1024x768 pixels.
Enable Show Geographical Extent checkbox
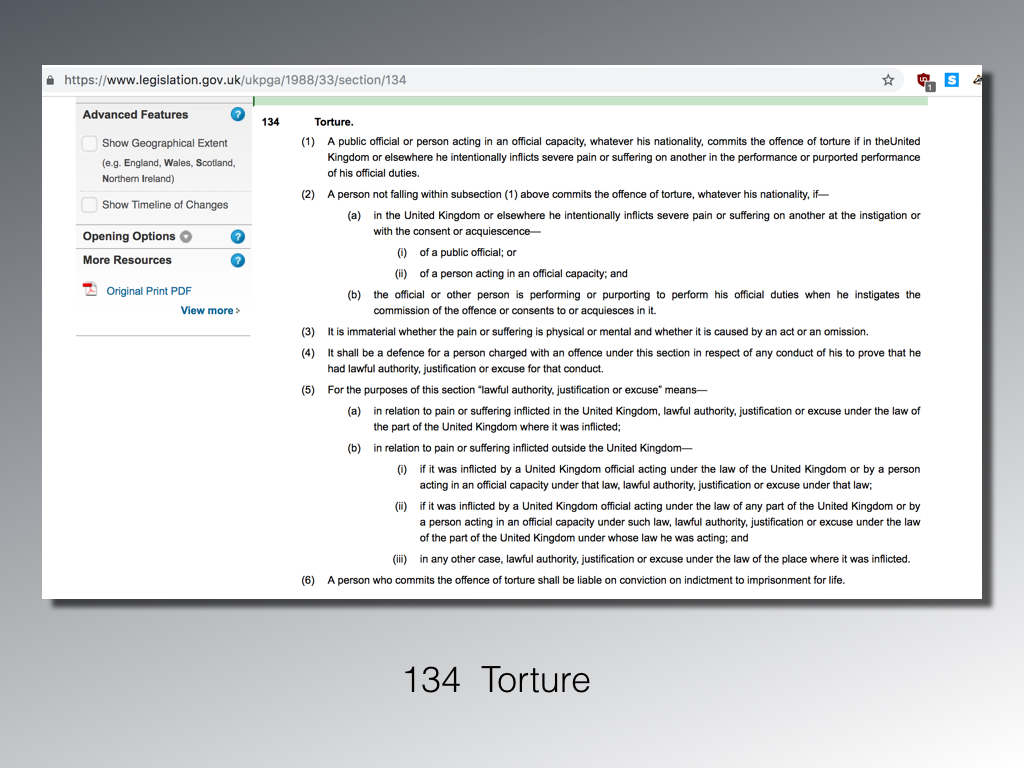(90, 144)
